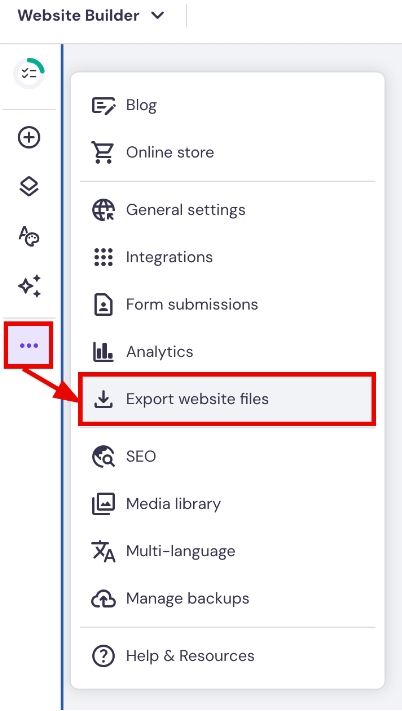This screenshot has height=711, width=402.
Task: Click the shopping cart Online store icon
Action: (x=103, y=152)
